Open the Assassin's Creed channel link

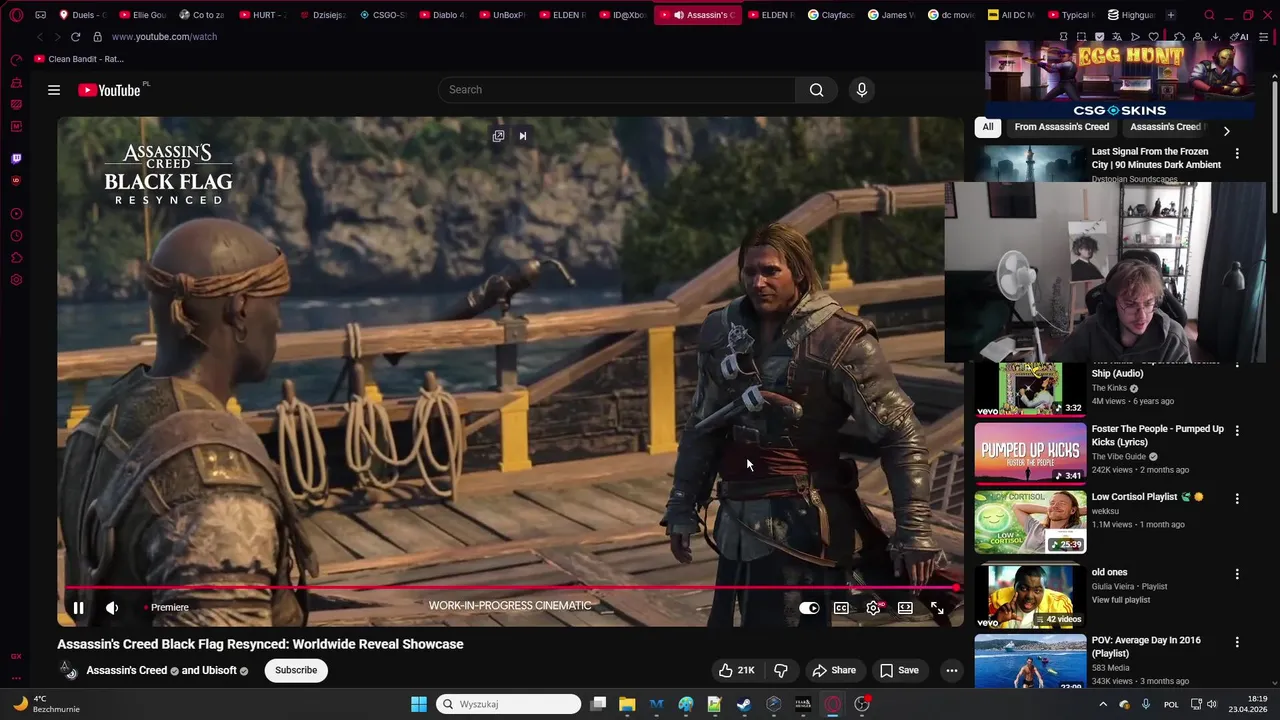click(x=126, y=670)
